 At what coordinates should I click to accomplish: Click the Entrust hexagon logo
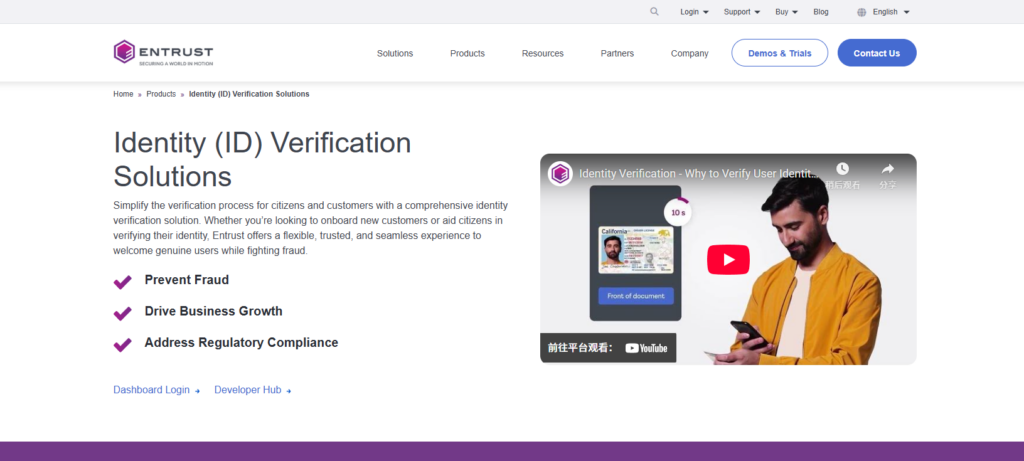click(x=124, y=52)
